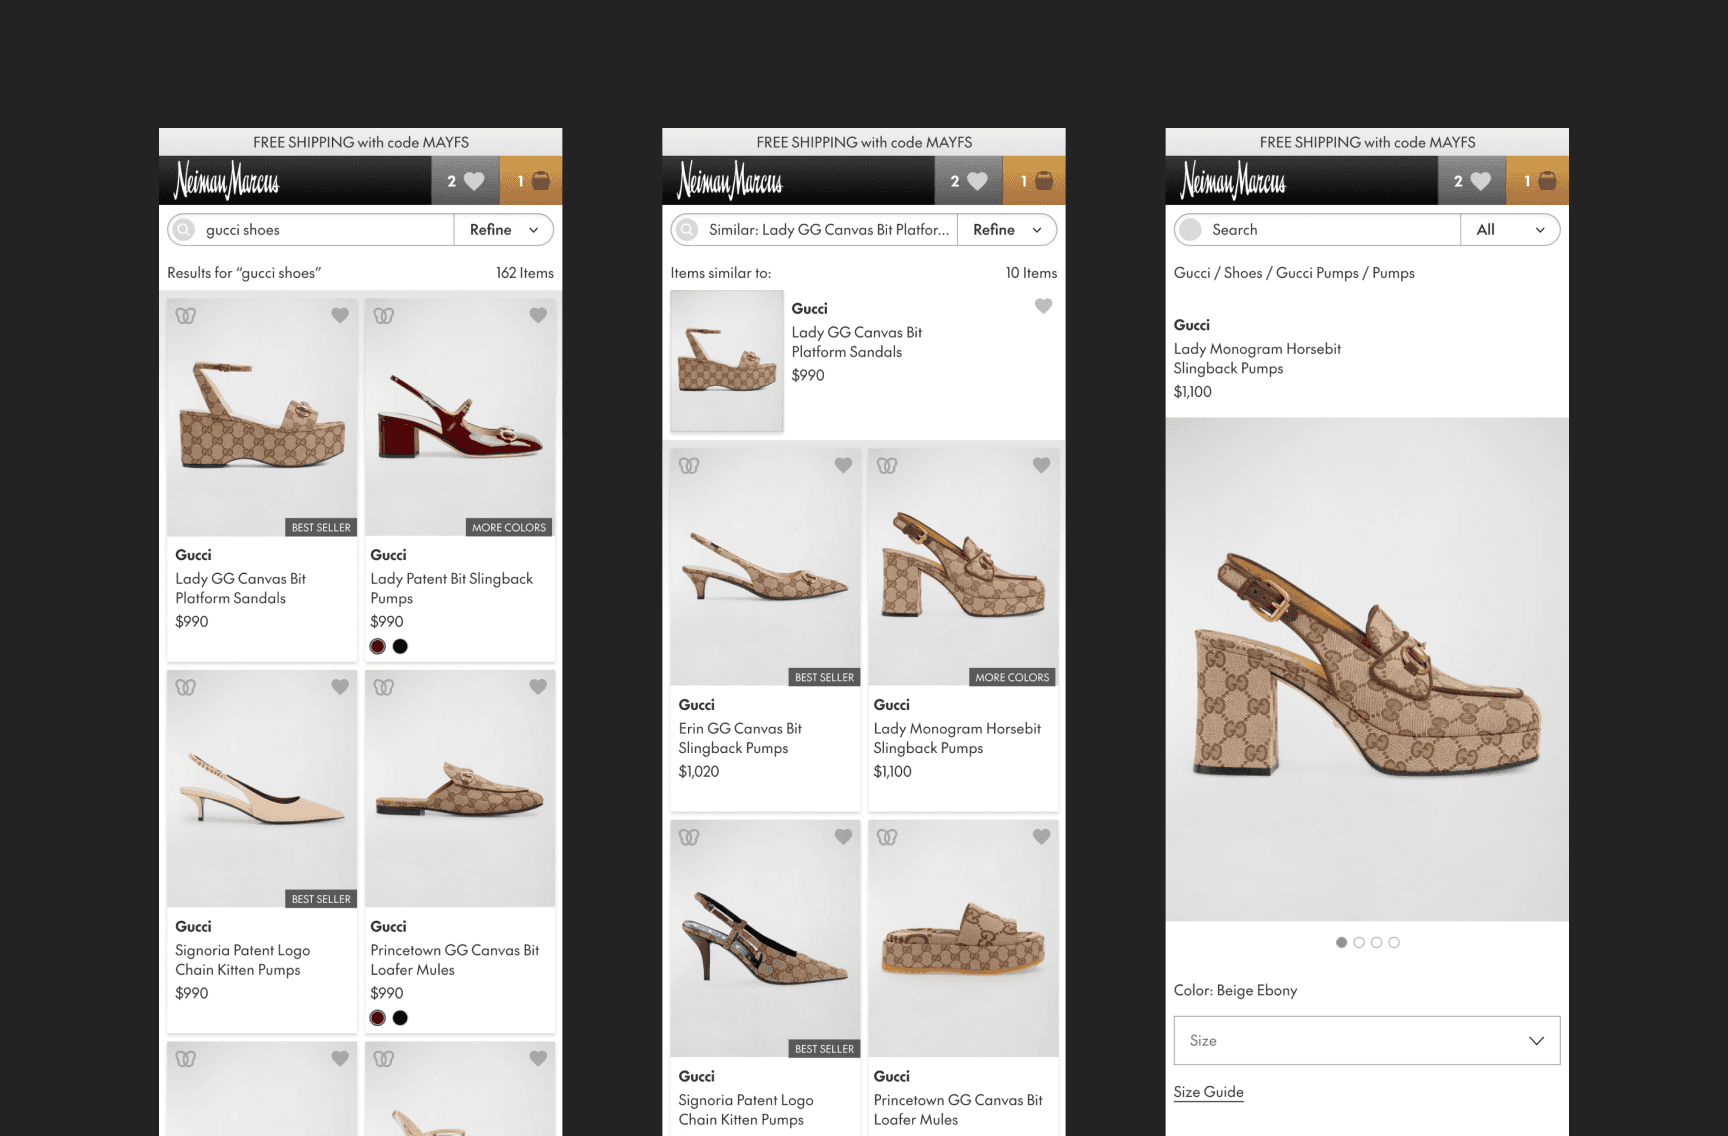1728x1136 pixels.
Task: Pick burgundy swatch under Princetown on results screen
Action: (x=378, y=1018)
